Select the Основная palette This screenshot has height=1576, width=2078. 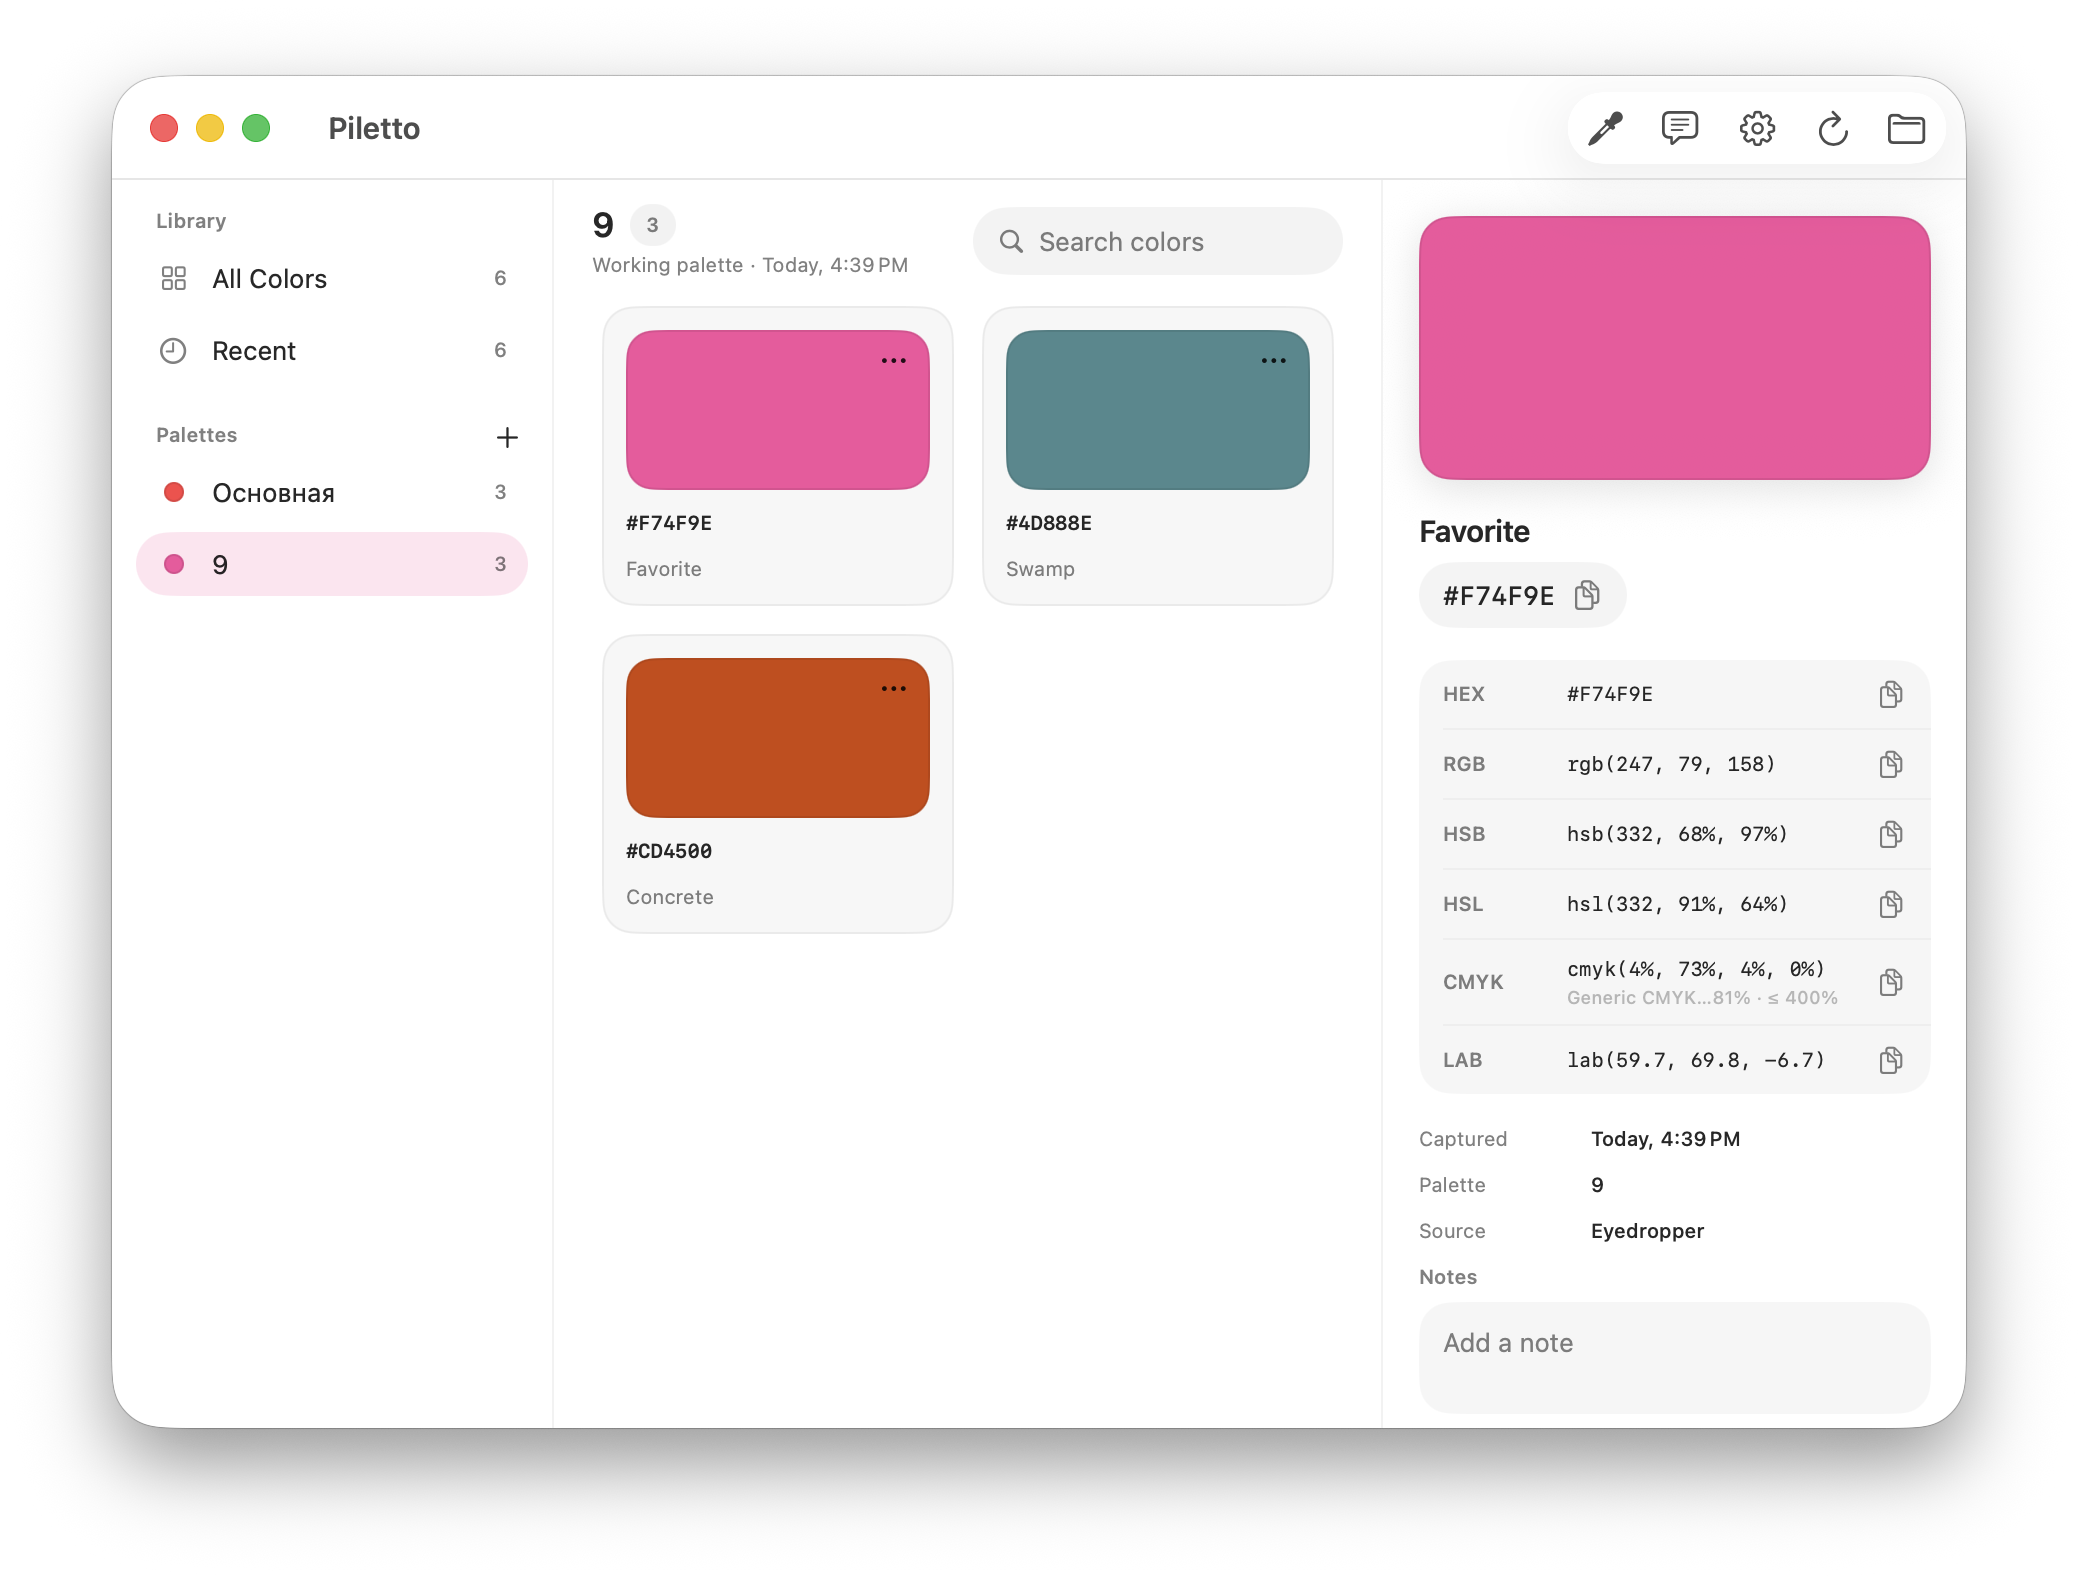point(332,492)
